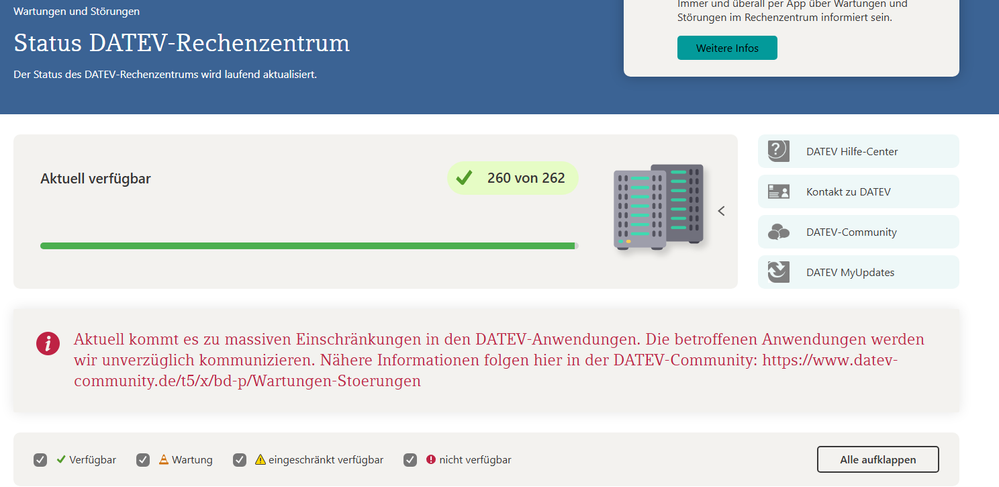This screenshot has width=999, height=487.
Task: Open DATEV Hilfe-Center link
Action: [858, 151]
